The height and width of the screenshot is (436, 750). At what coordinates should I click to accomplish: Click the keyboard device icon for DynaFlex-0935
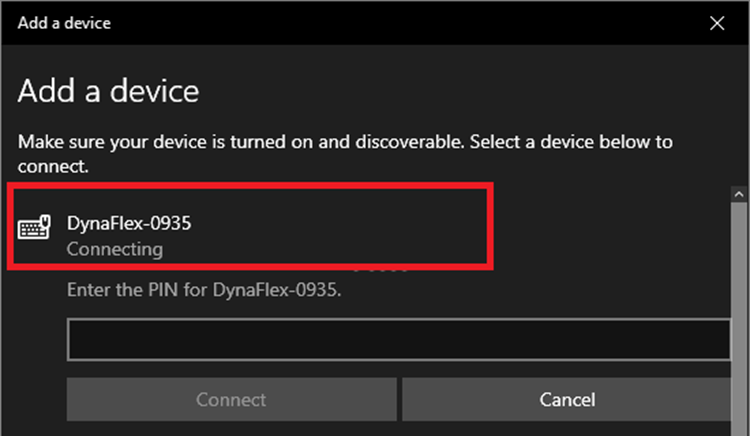(34, 227)
